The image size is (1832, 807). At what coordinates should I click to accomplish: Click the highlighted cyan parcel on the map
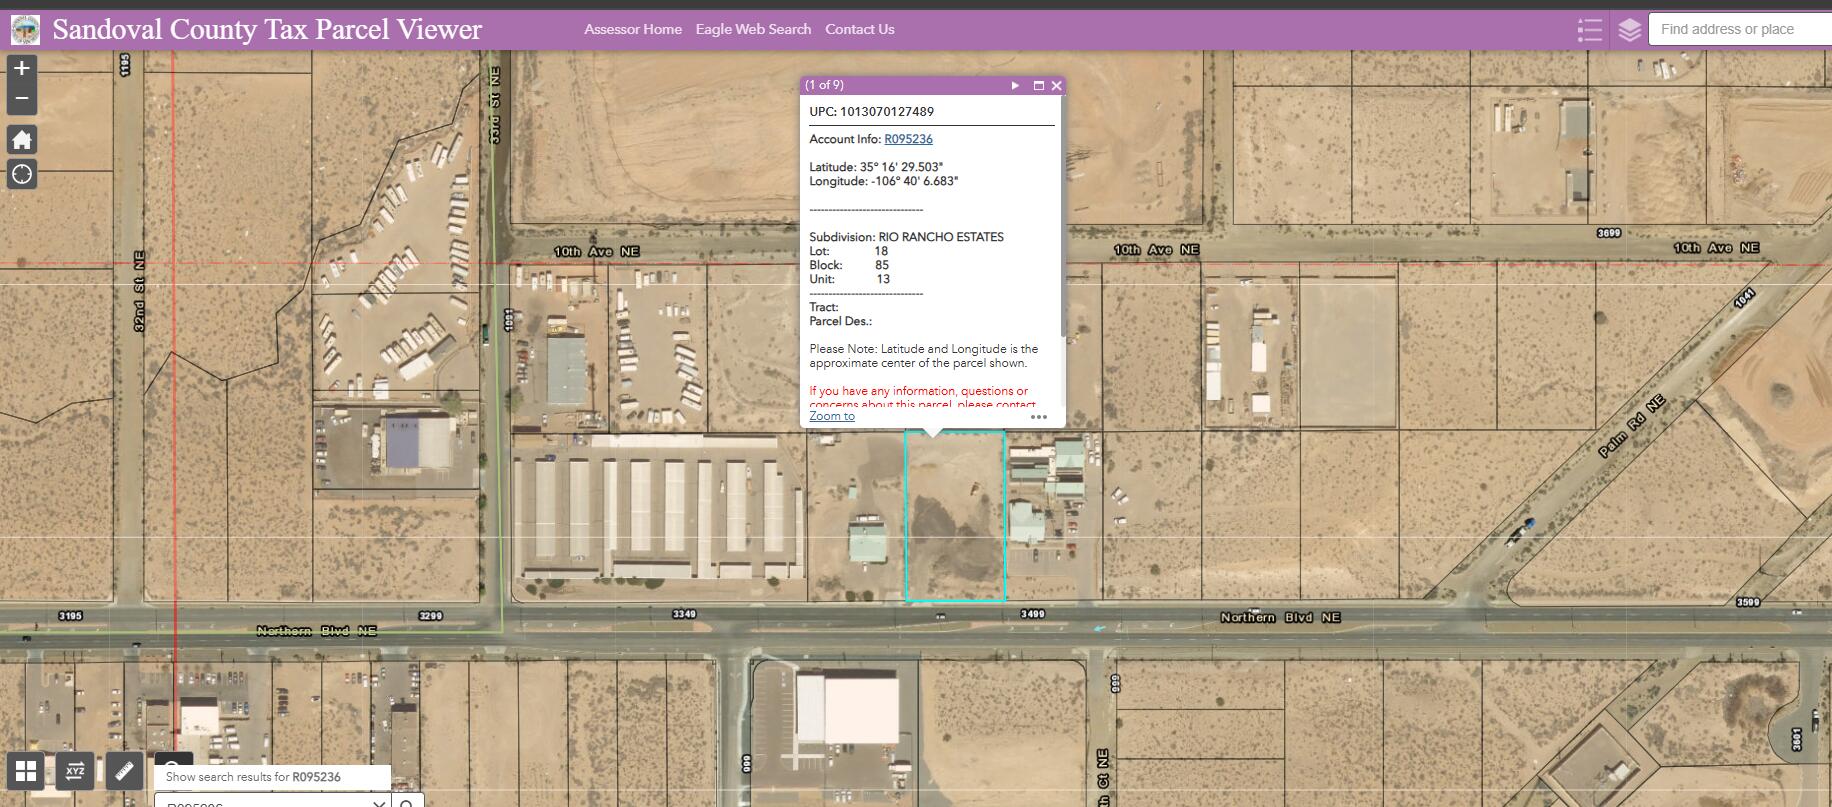(955, 516)
